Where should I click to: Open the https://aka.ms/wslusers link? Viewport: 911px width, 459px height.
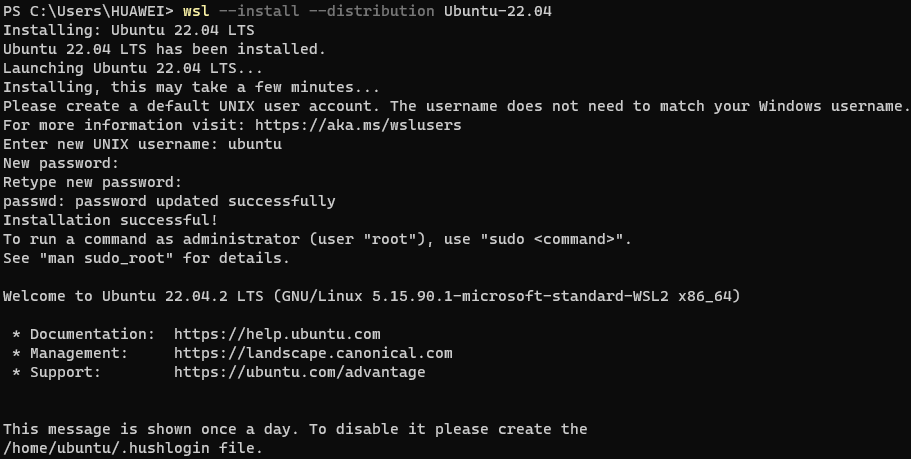tap(358, 125)
